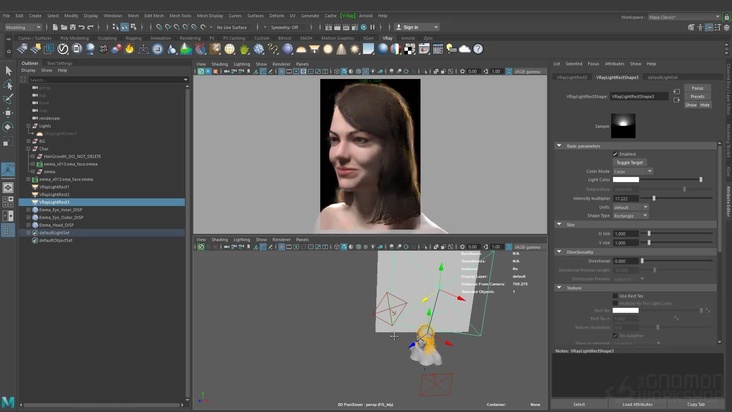Click the Intensity multiplier value field

coord(626,198)
